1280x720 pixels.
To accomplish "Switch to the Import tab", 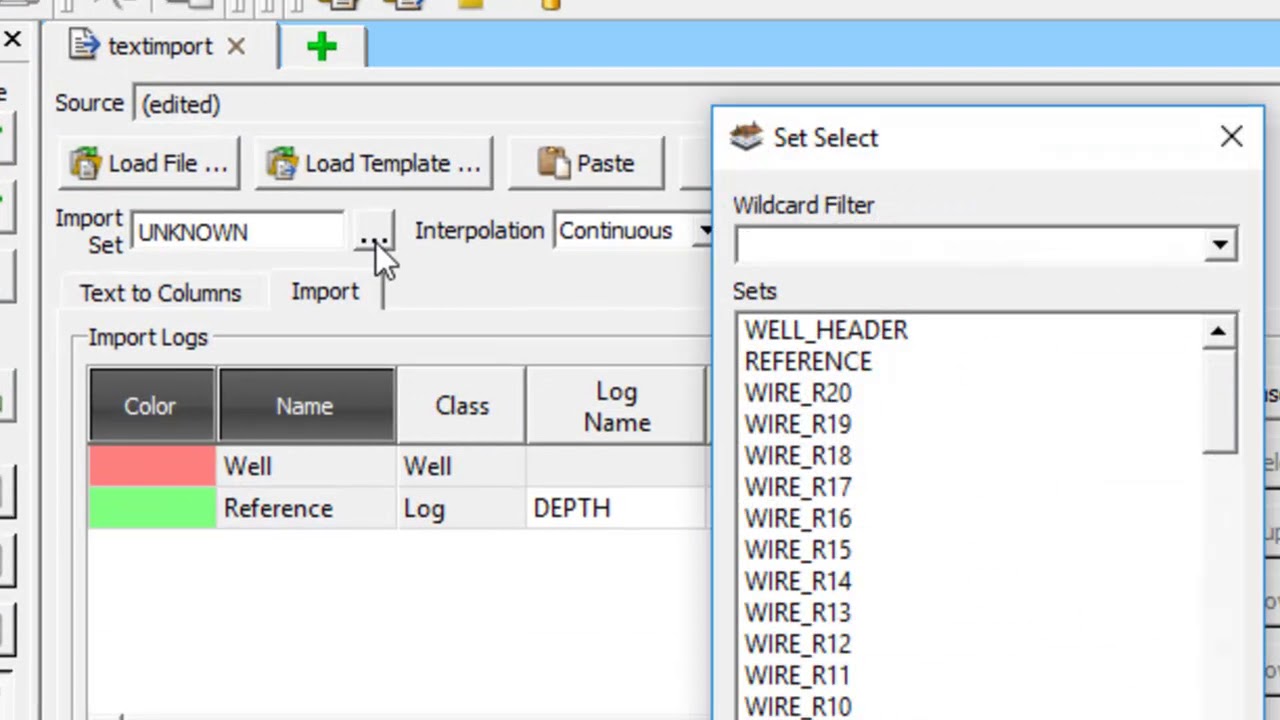I will click(325, 291).
